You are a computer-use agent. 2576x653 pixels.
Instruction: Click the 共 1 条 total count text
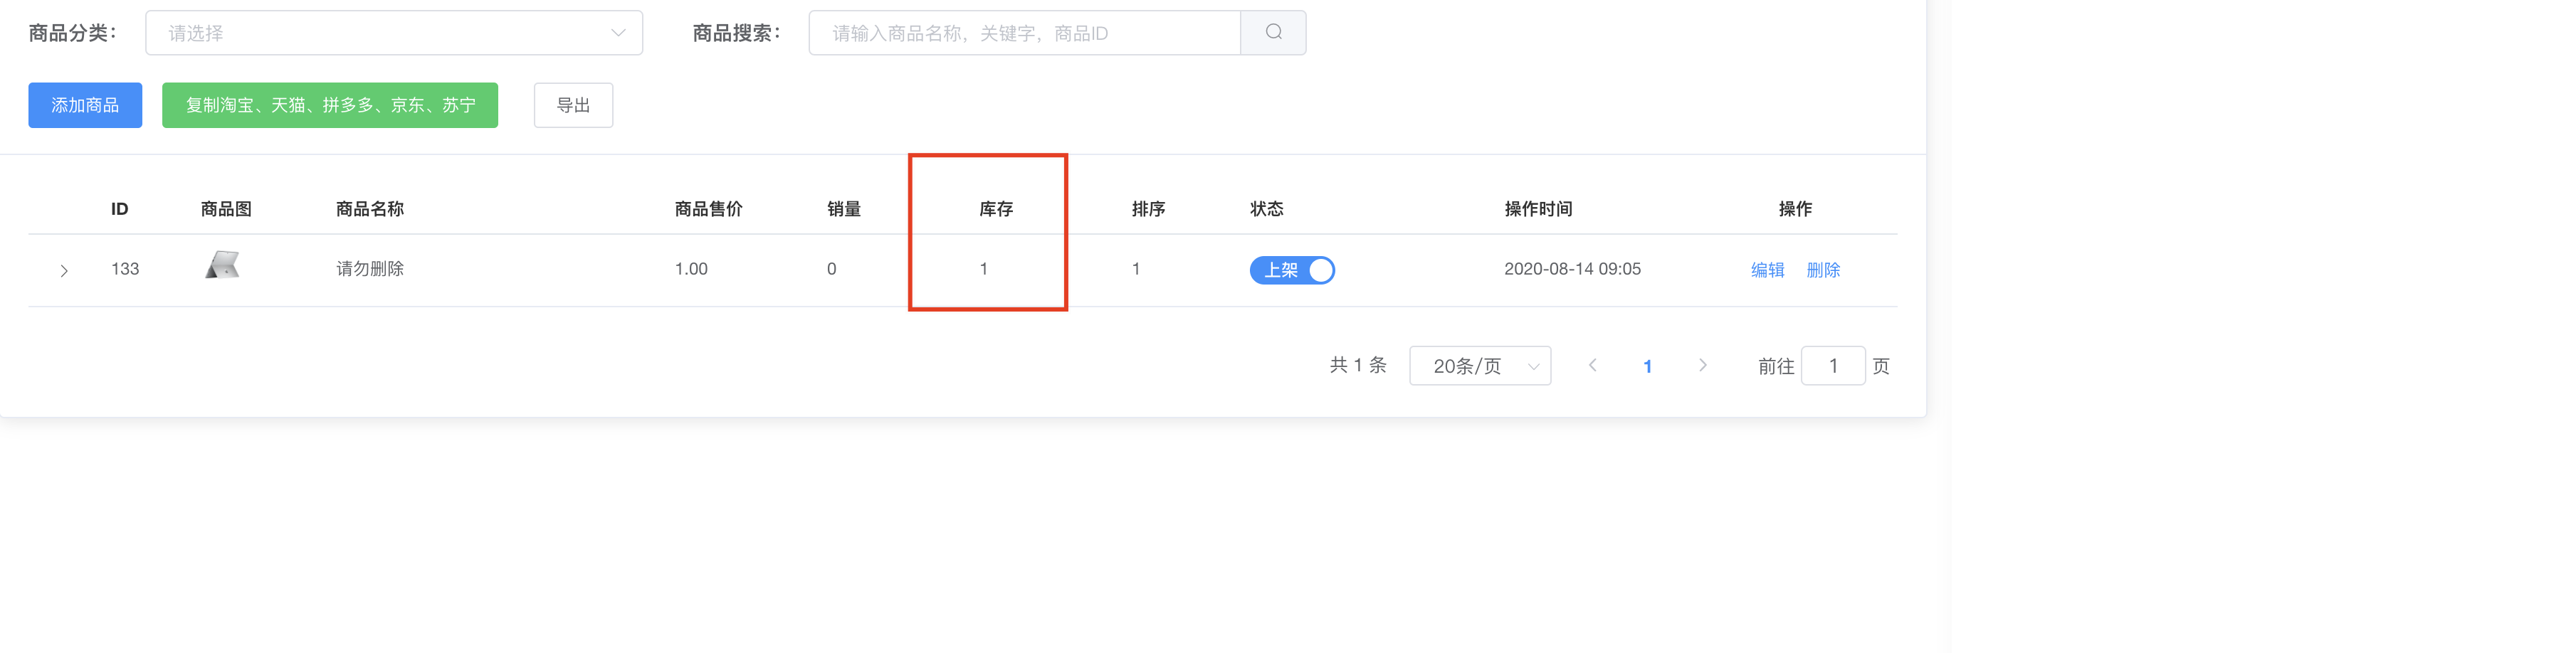pos(1358,365)
